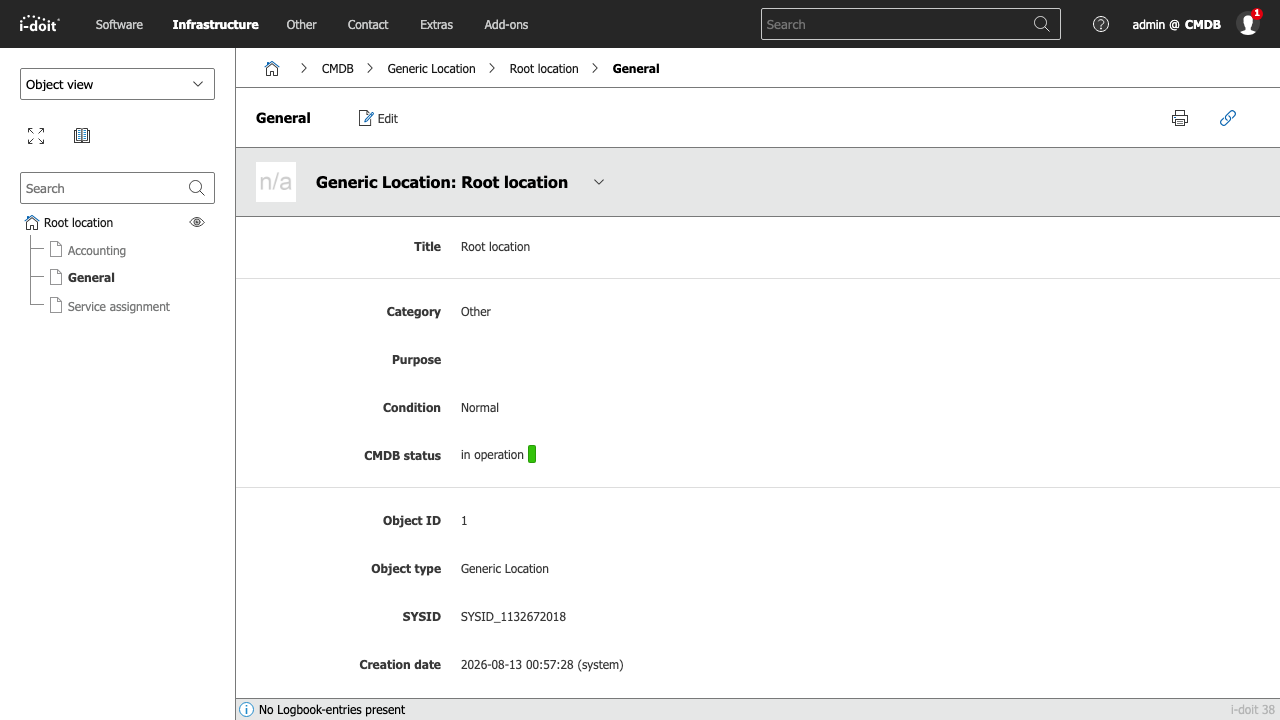Image resolution: width=1280 pixels, height=720 pixels.
Task: Open the Other menu
Action: (x=301, y=24)
